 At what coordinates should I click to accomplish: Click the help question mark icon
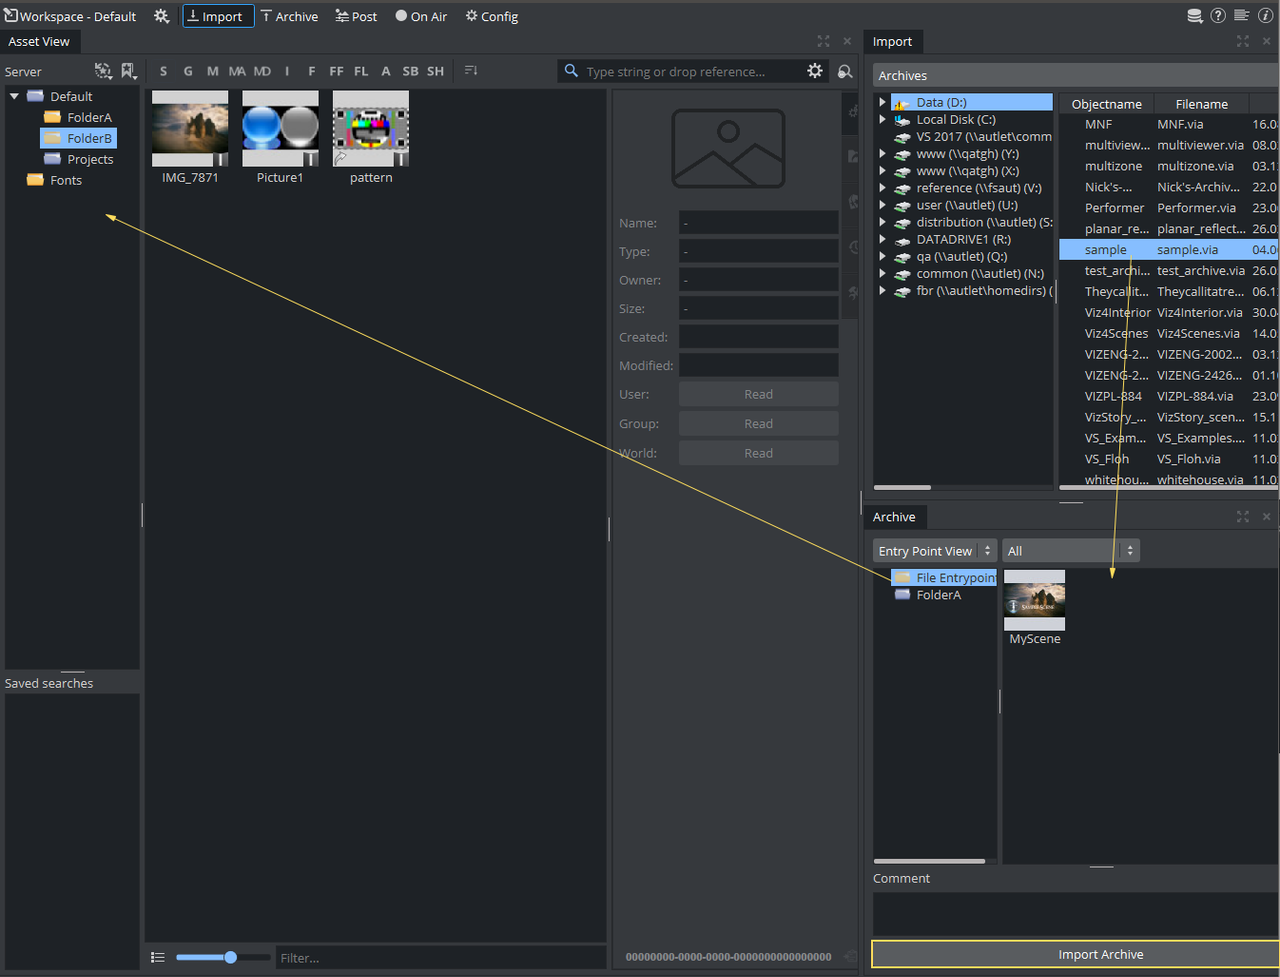click(x=1218, y=16)
